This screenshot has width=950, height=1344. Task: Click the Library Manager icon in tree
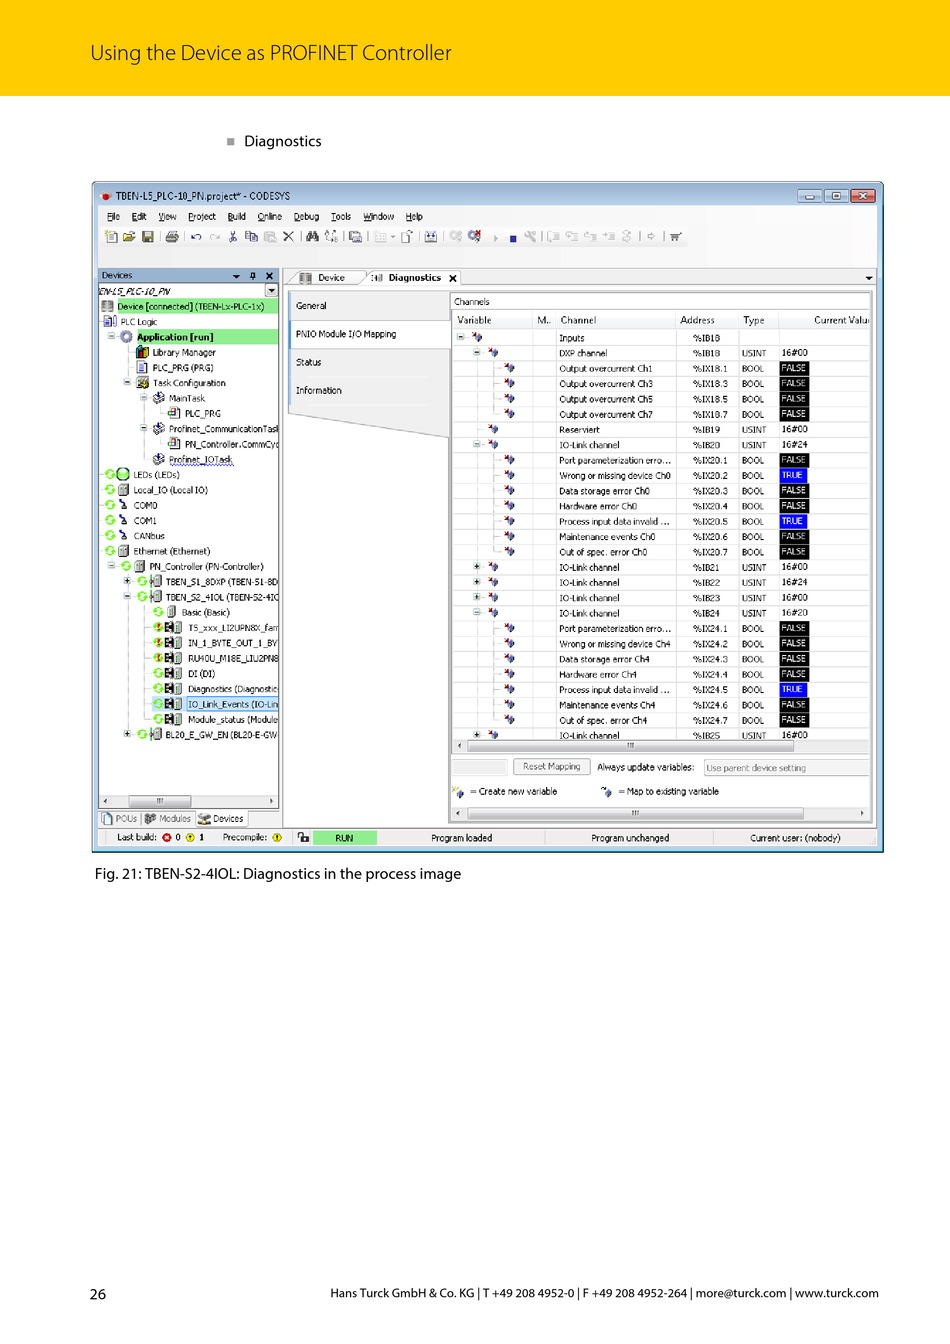tap(143, 352)
